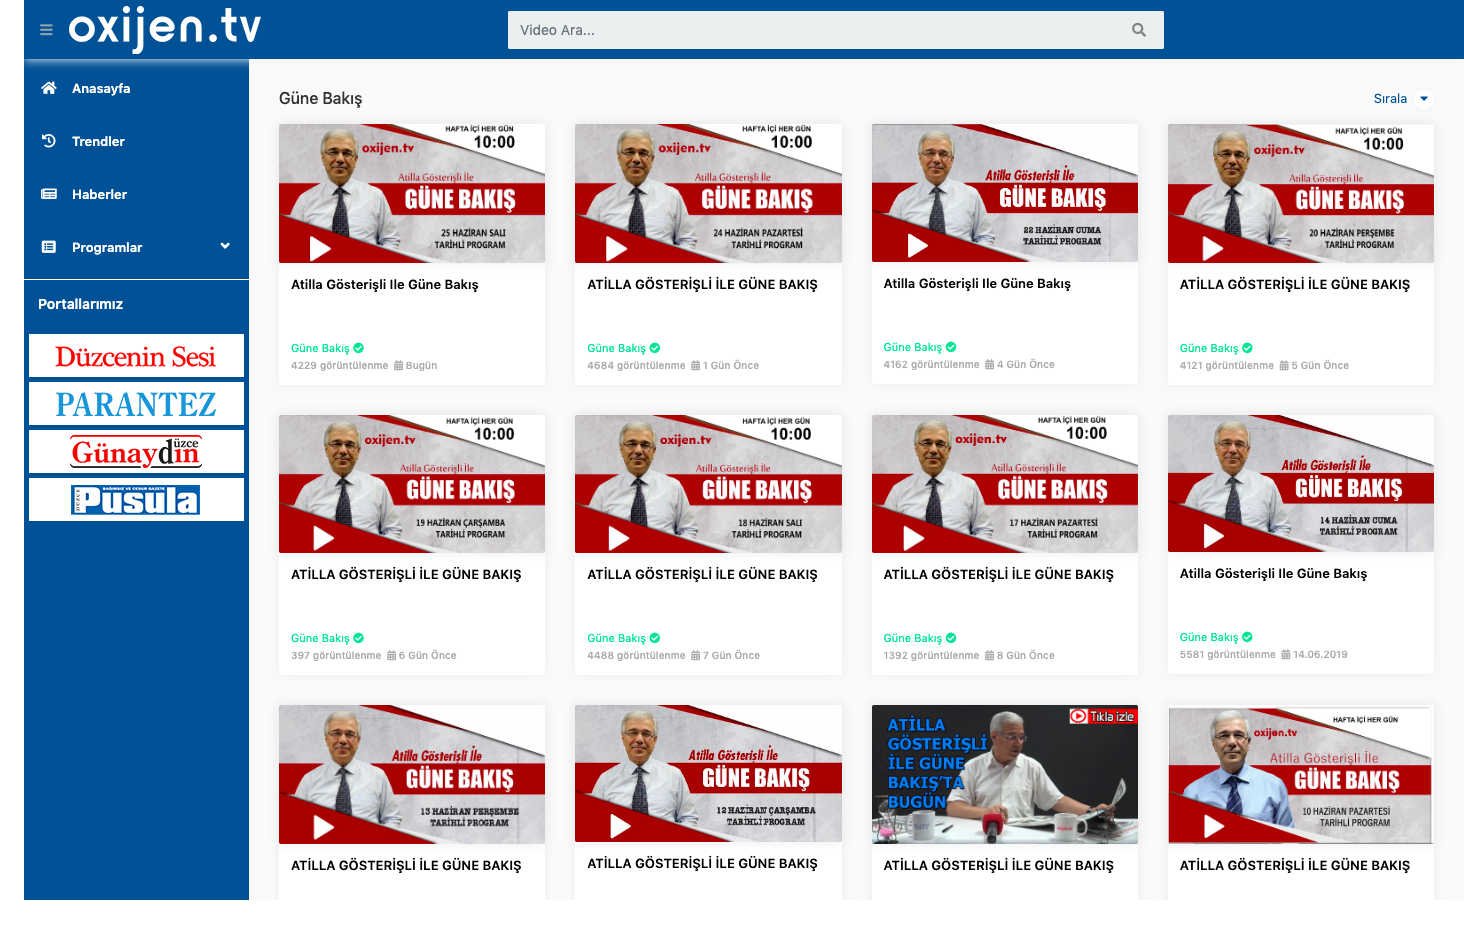Open the Tıkla izle studio thumbnail
The image size is (1464, 928).
[x=1005, y=774]
